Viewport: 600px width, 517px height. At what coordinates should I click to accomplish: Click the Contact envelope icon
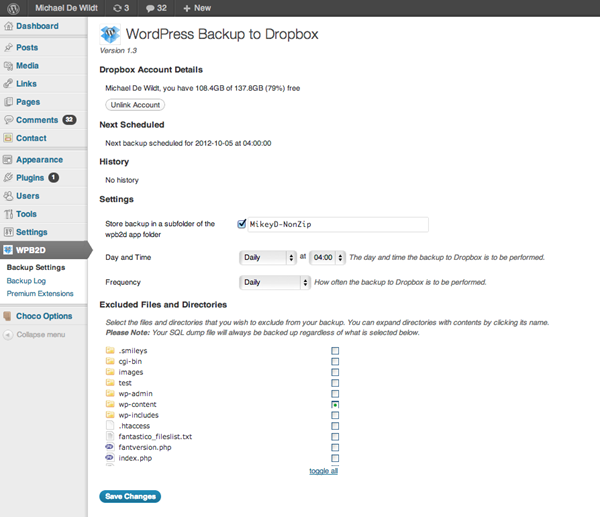8,138
